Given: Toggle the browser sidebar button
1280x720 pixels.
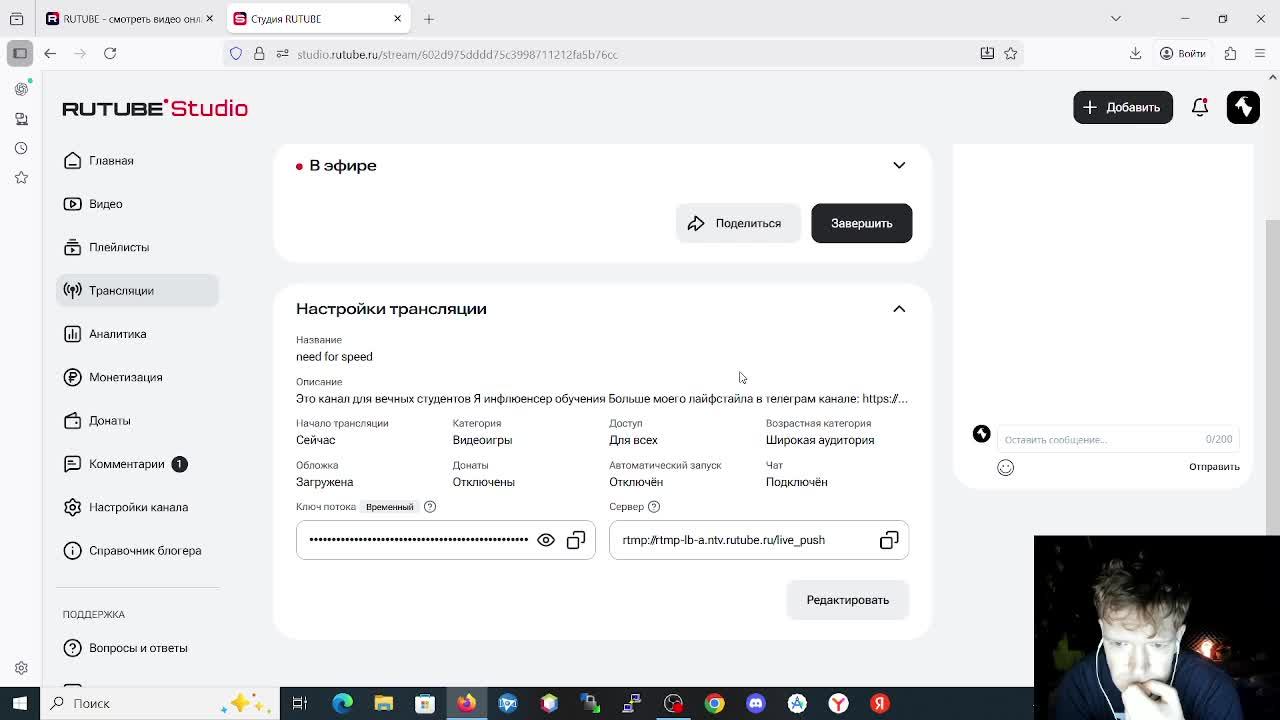Looking at the screenshot, I should 20,54.
